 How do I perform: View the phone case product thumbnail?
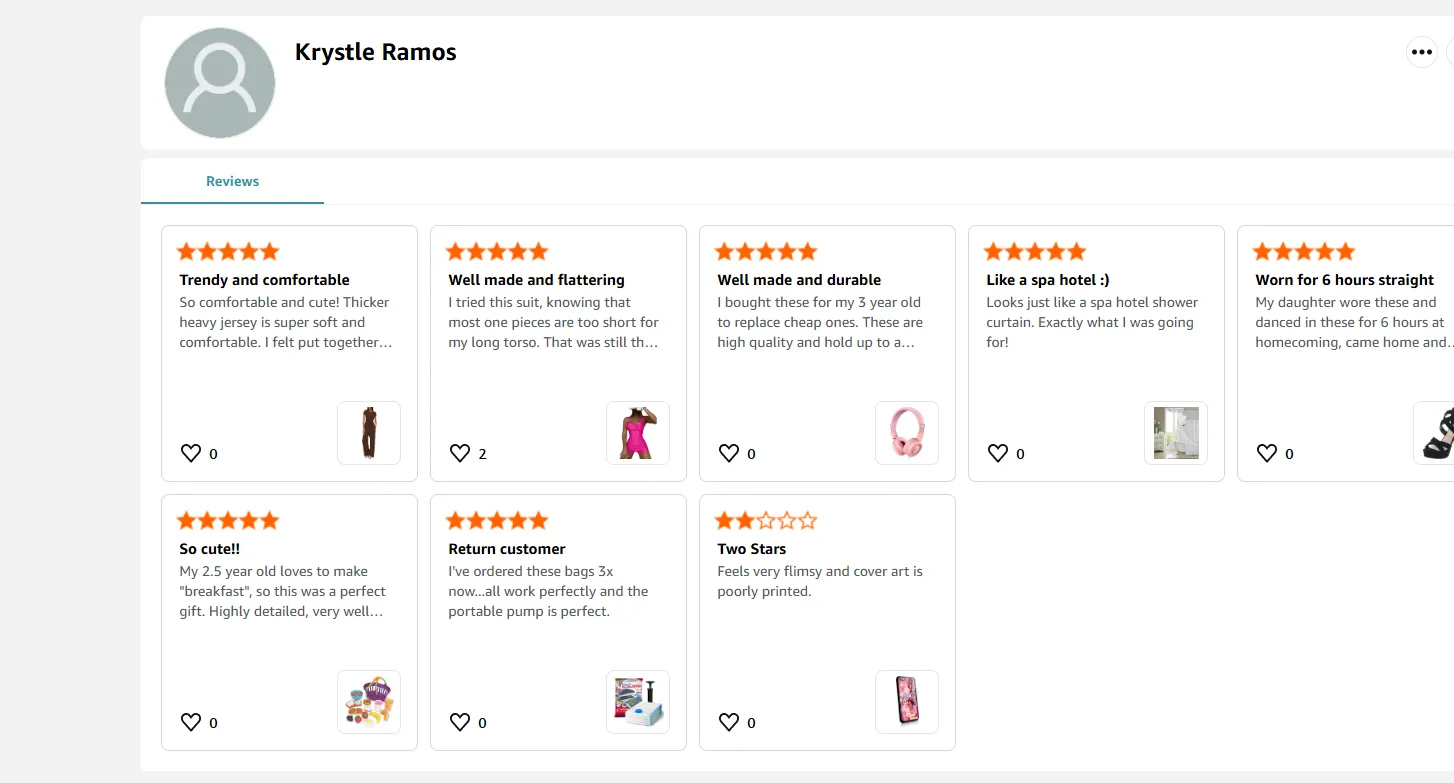pos(907,702)
